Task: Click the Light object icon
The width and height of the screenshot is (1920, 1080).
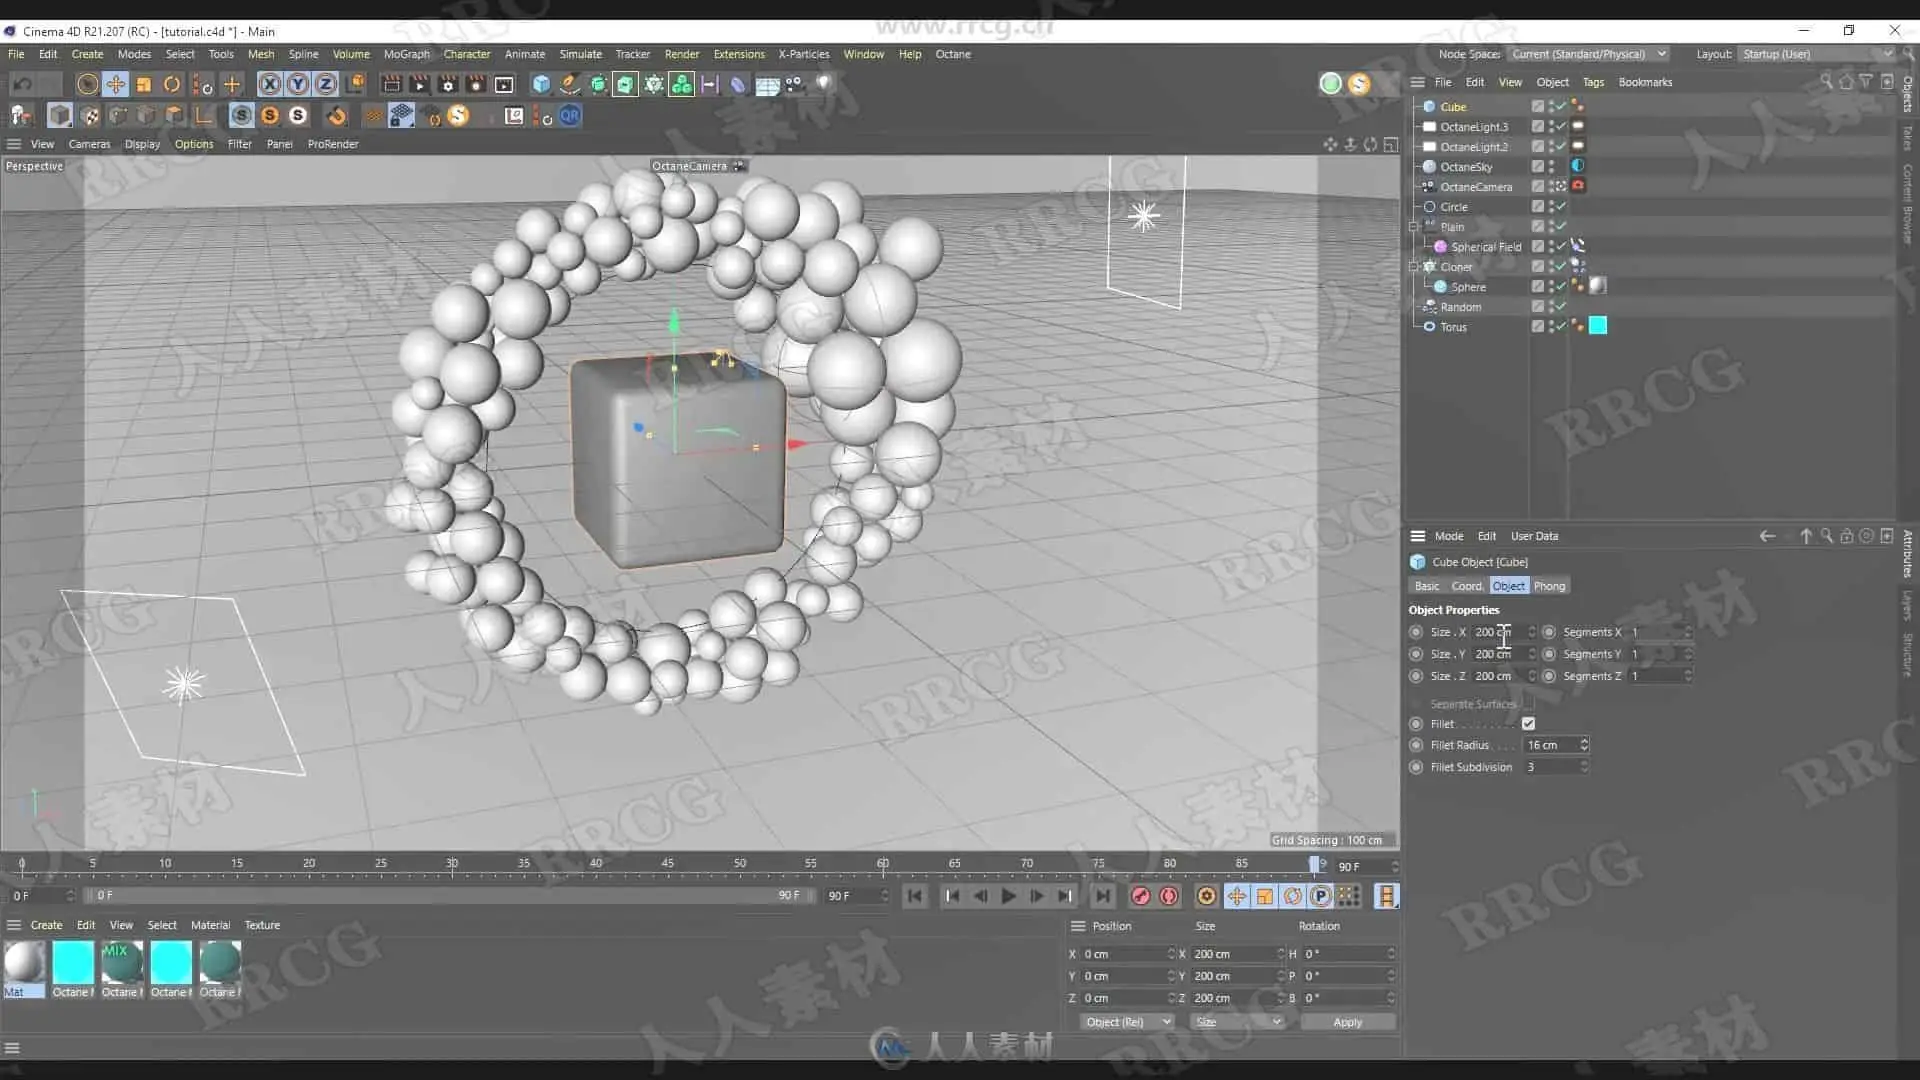Action: [x=823, y=84]
